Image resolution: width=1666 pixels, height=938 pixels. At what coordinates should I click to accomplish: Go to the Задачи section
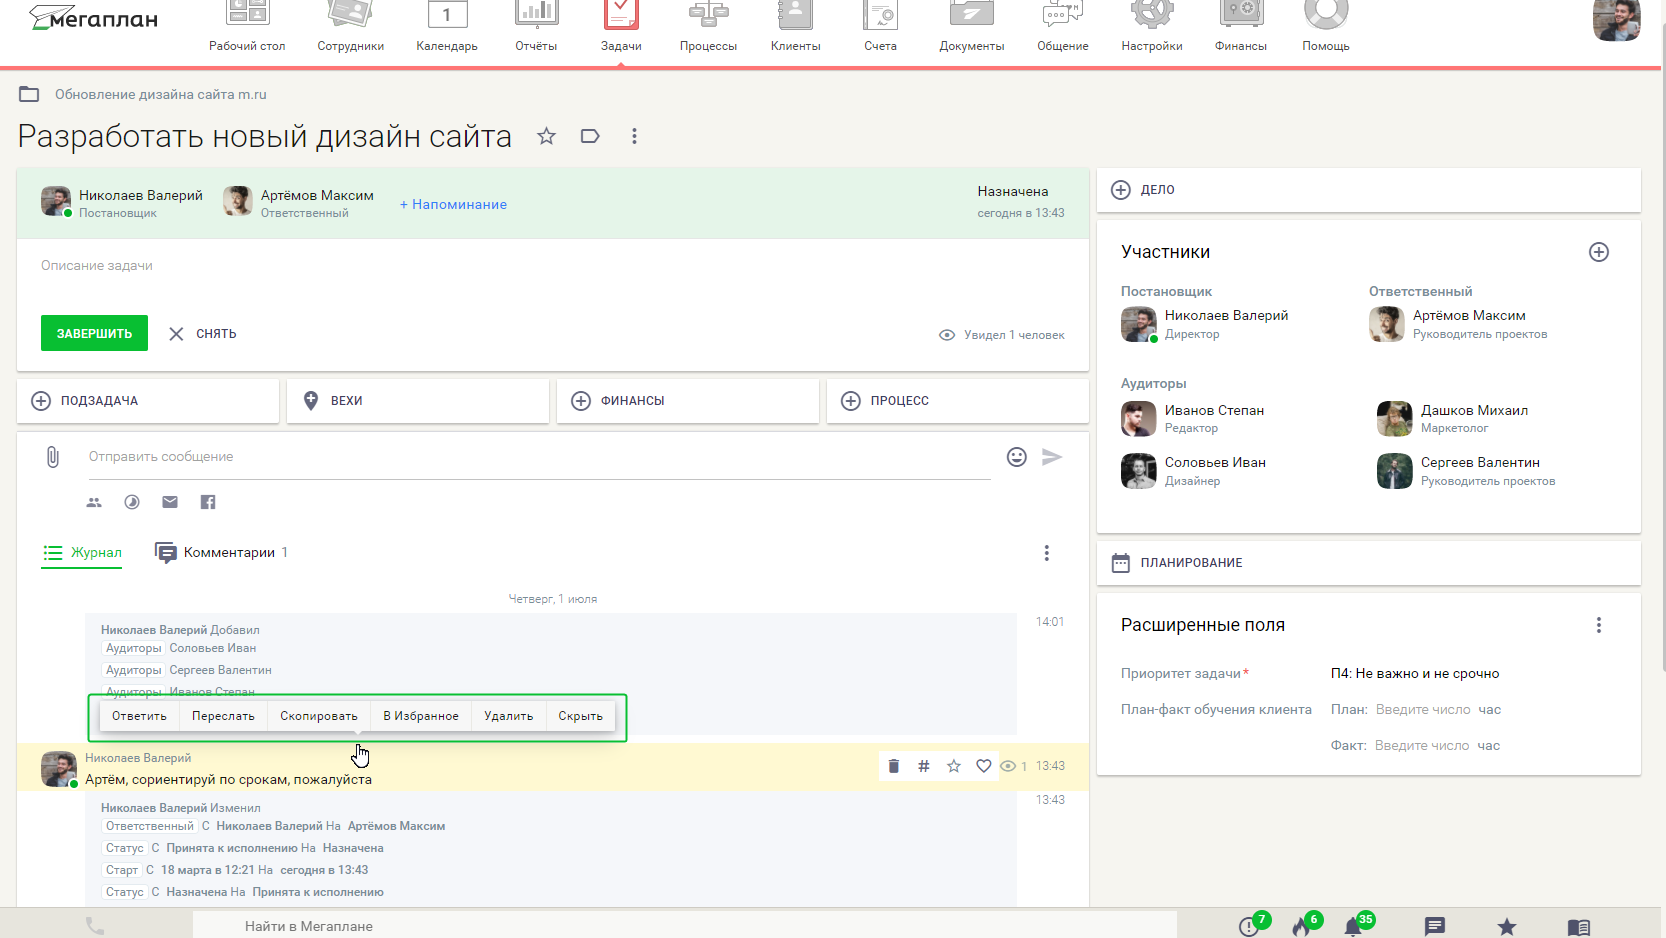click(621, 28)
